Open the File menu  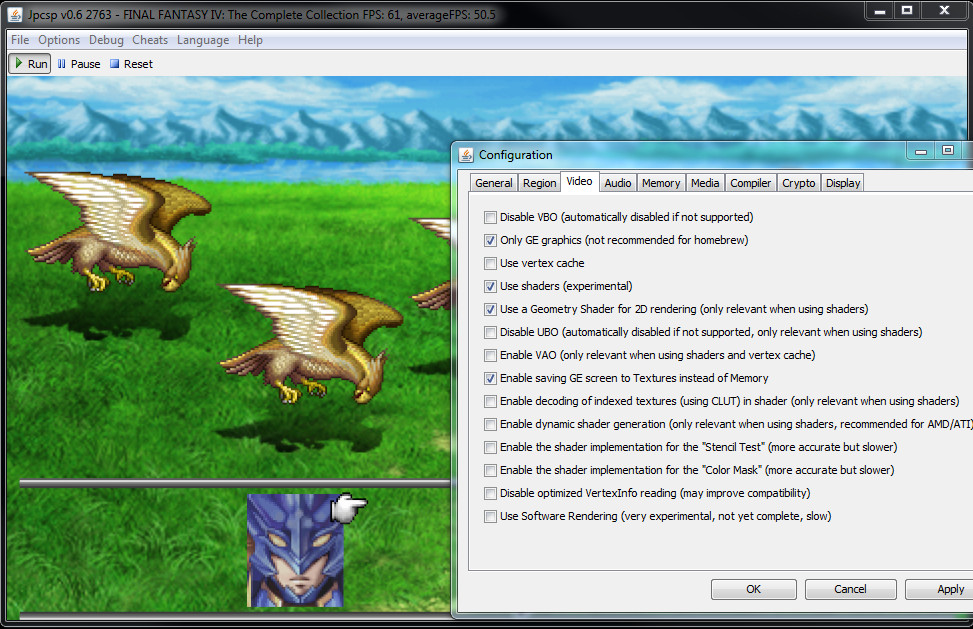tap(20, 40)
